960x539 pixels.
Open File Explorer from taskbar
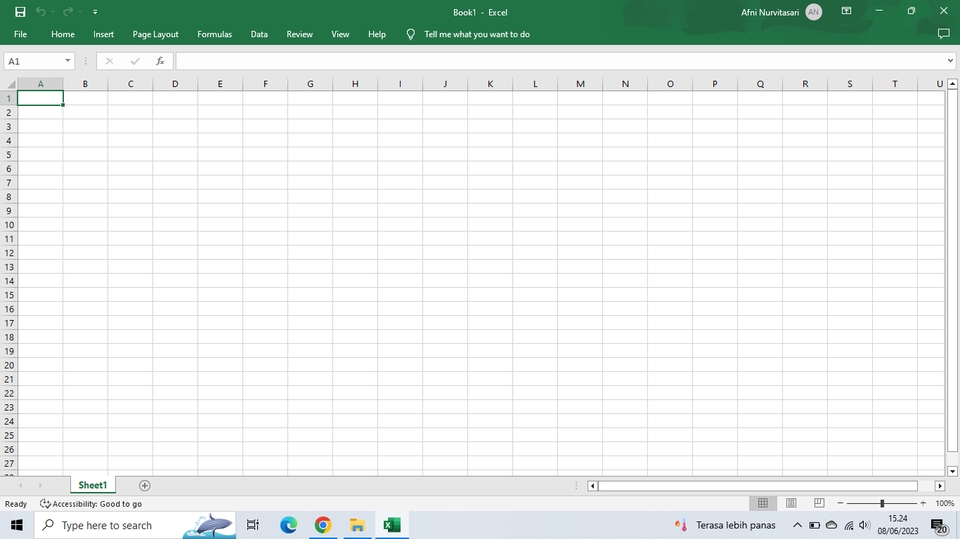tap(357, 525)
